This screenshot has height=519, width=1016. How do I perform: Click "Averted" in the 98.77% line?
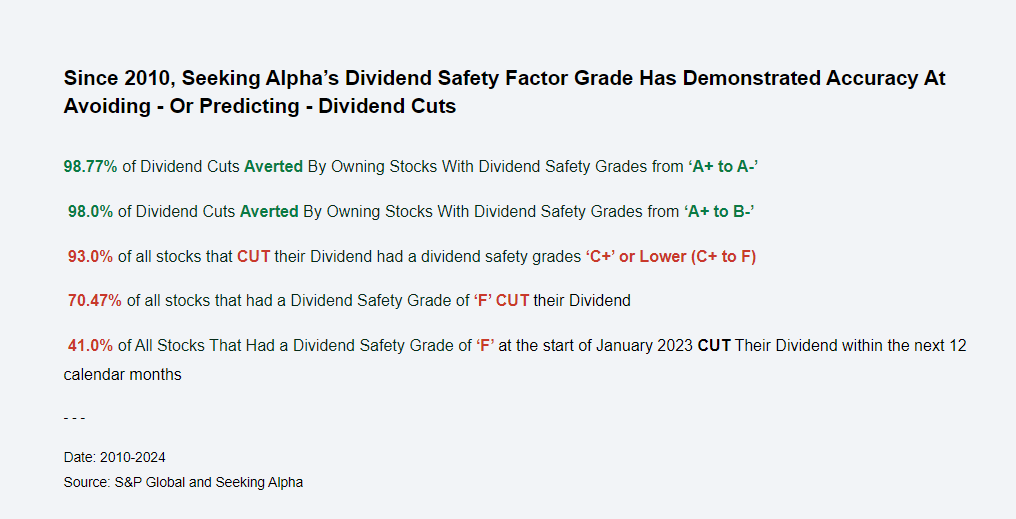[273, 167]
